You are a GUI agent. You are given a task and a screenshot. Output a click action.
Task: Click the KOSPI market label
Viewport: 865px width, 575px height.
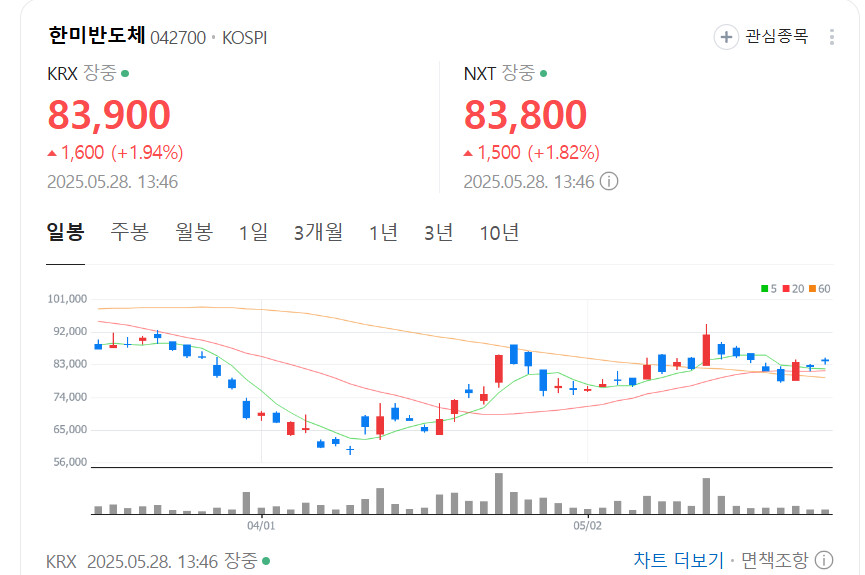[244, 38]
